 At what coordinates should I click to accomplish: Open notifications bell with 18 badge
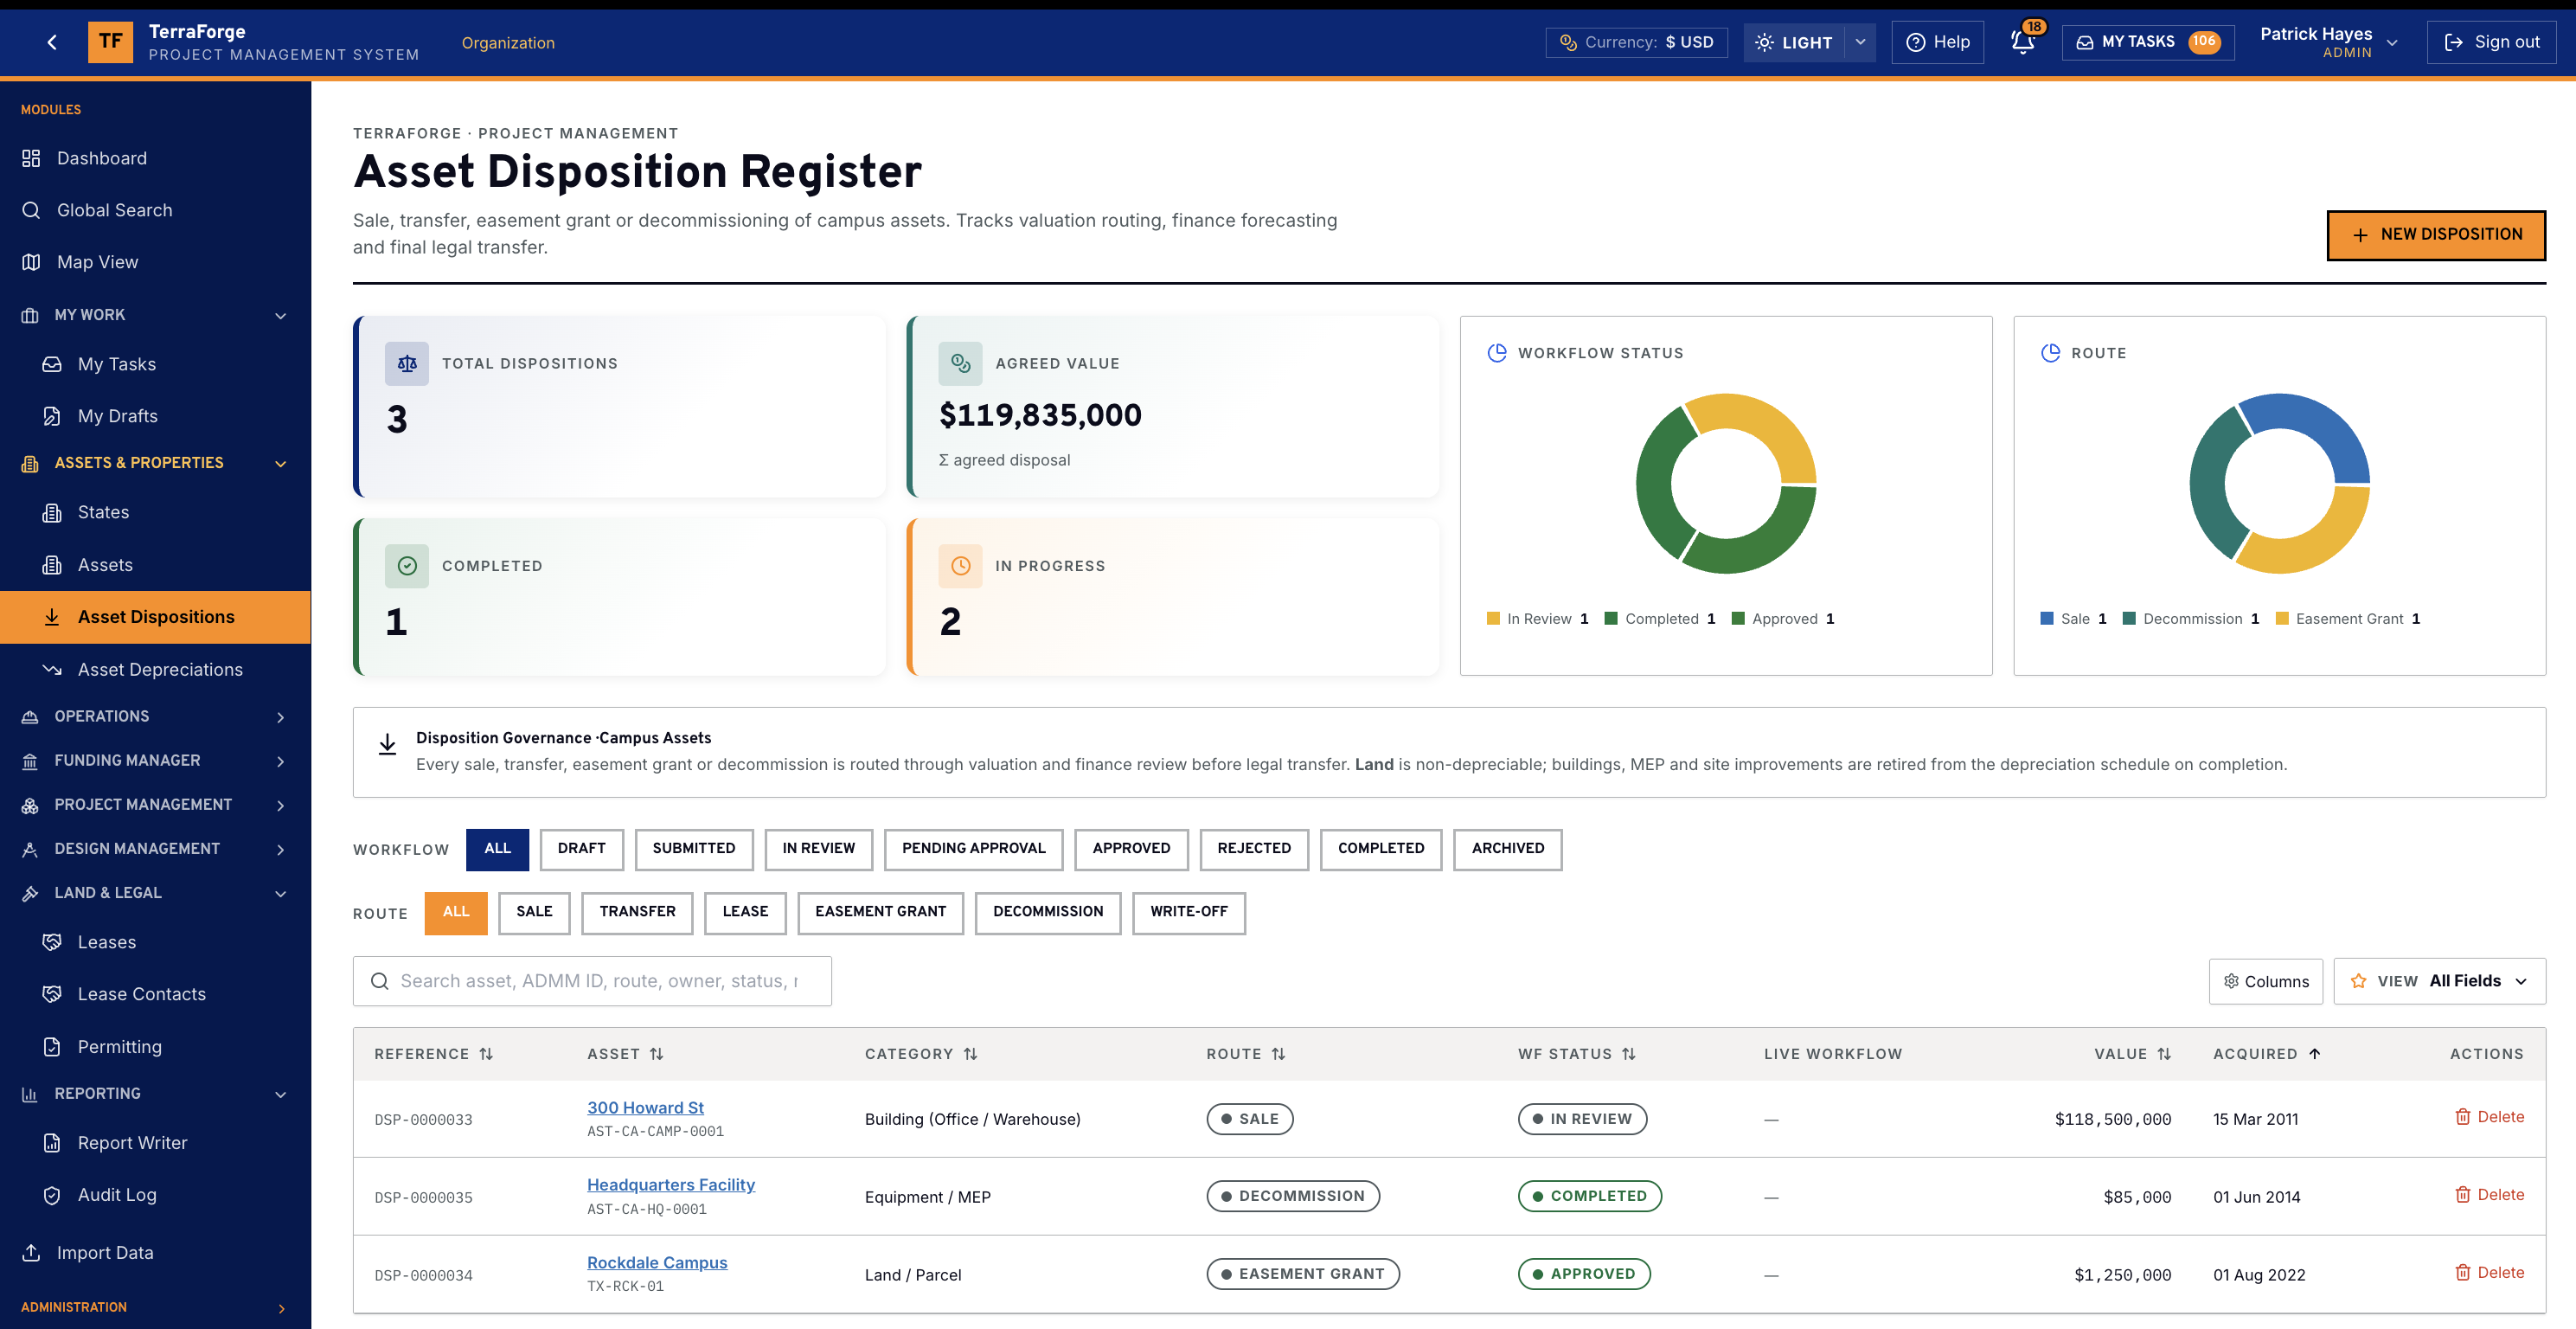tap(2023, 42)
